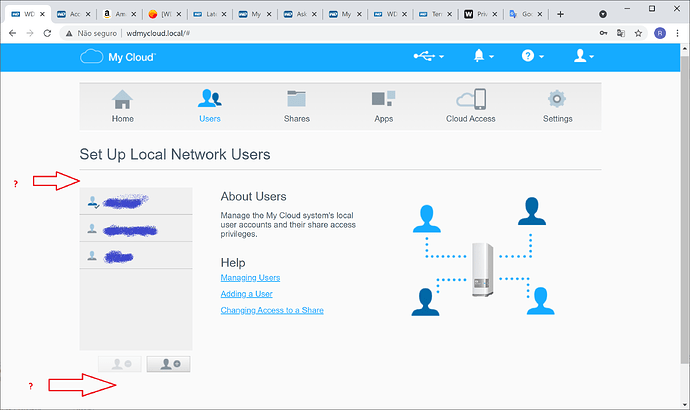Screen dimensions: 690x410
Task: Click the Set Up Local Network Users heading
Action: [x=175, y=154]
